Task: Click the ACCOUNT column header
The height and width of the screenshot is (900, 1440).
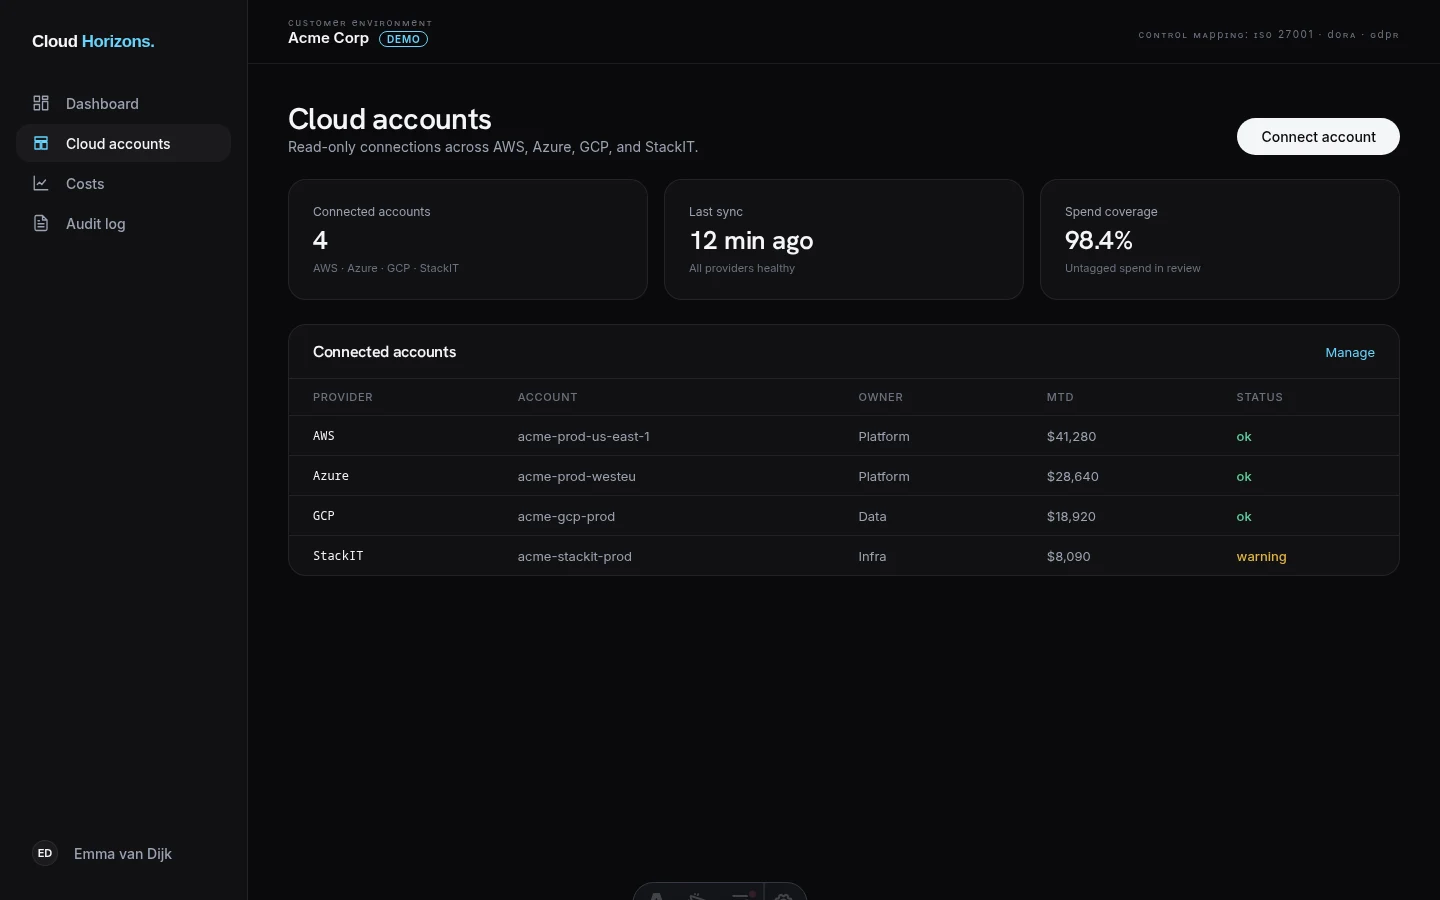Action: pyautogui.click(x=547, y=397)
